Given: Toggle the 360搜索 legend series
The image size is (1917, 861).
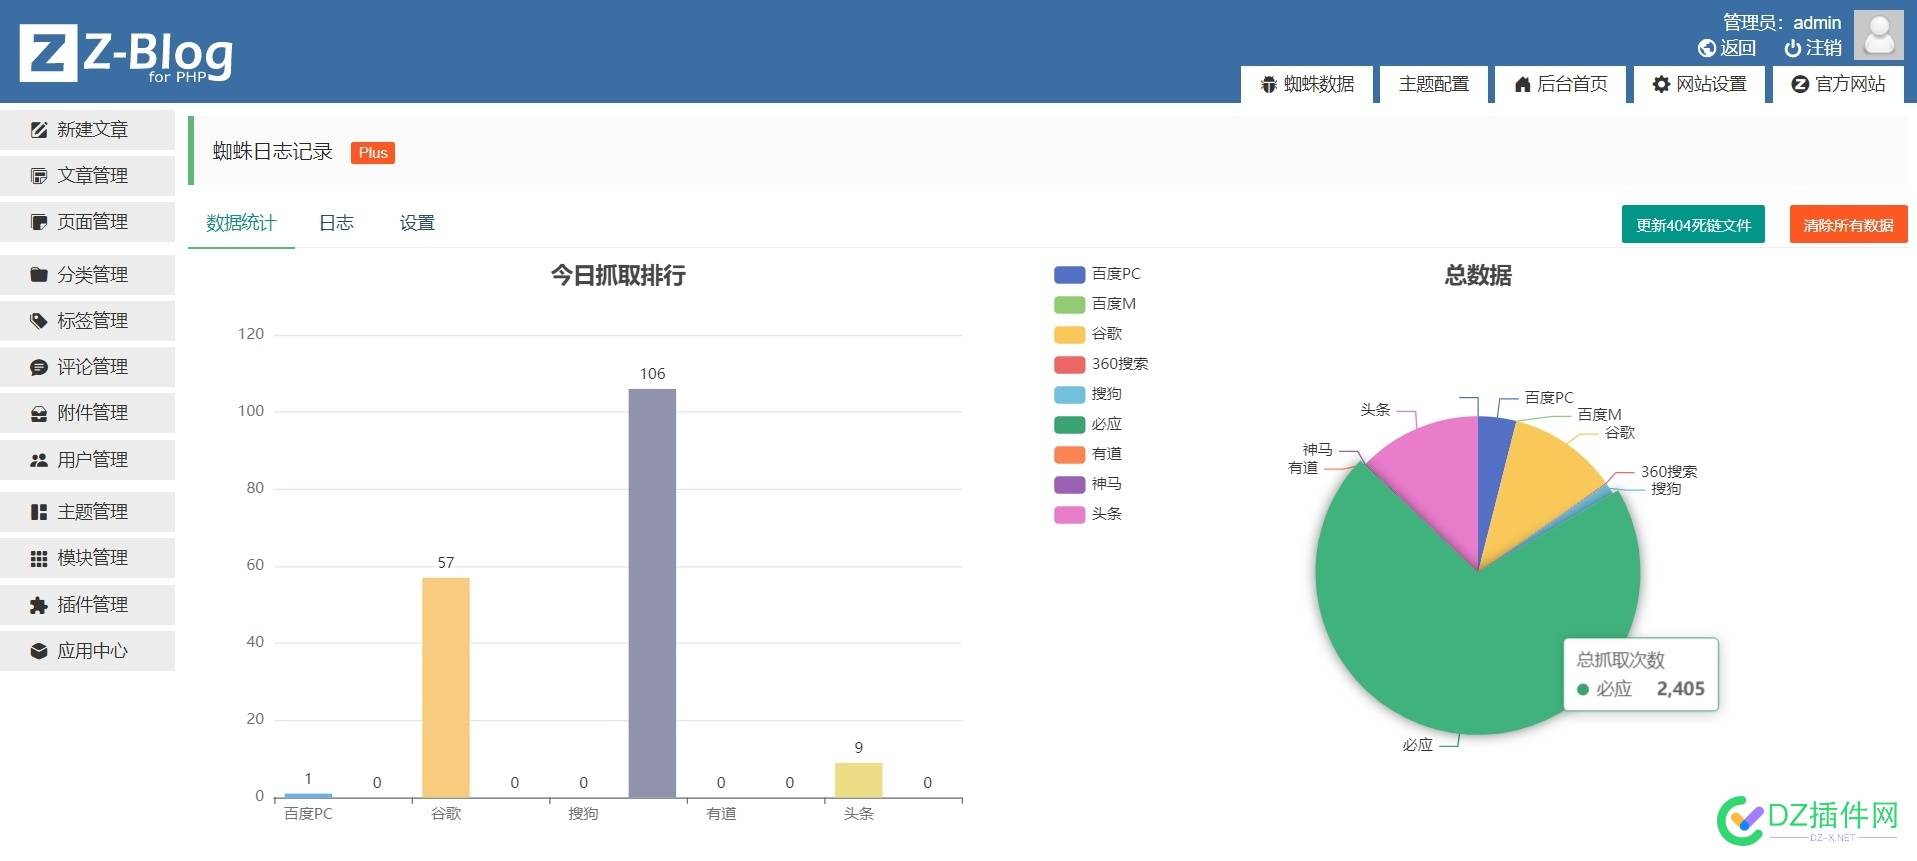Looking at the screenshot, I should click(x=1101, y=364).
